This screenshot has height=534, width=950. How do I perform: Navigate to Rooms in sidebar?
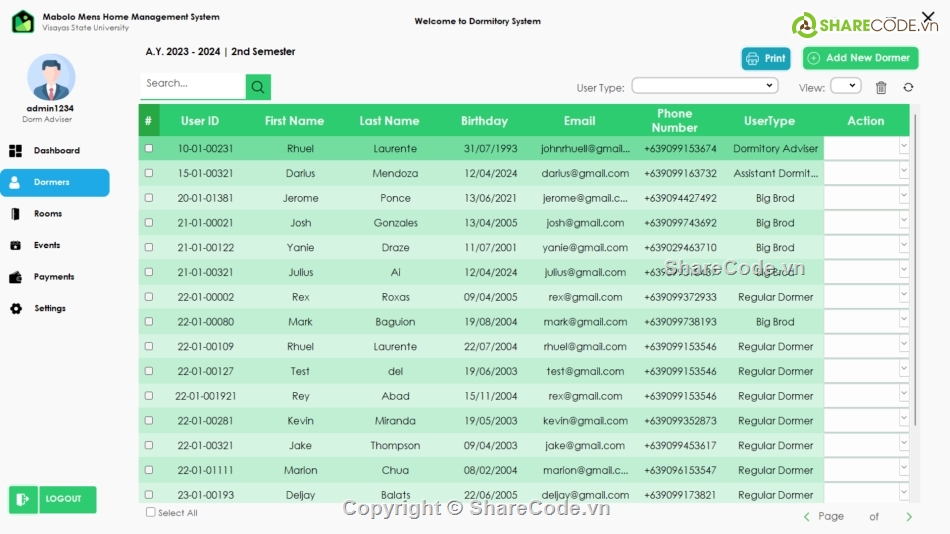pos(47,214)
